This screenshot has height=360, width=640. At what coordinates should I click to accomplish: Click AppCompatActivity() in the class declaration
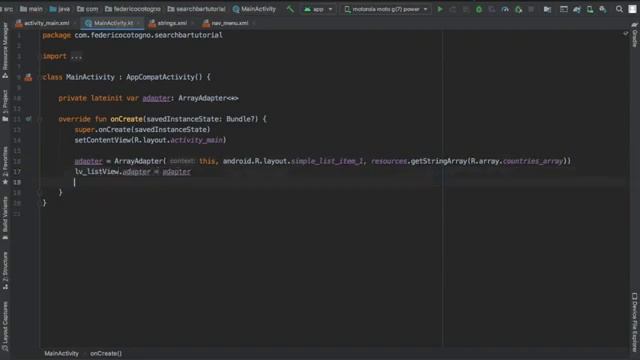pos(164,77)
